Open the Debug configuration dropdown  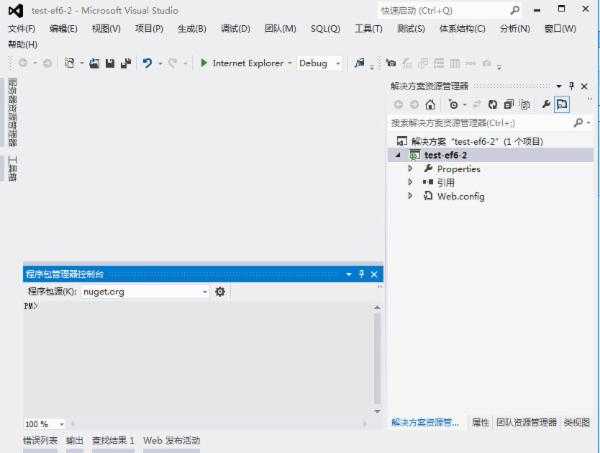338,63
